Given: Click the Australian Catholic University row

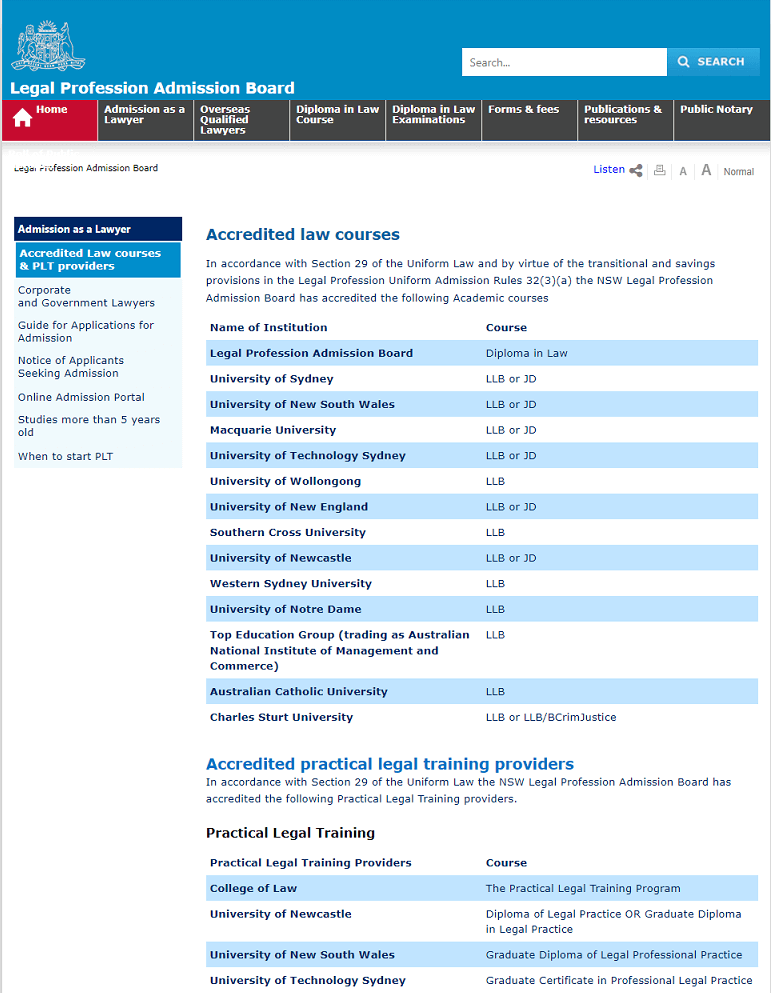Looking at the screenshot, I should pyautogui.click(x=481, y=692).
